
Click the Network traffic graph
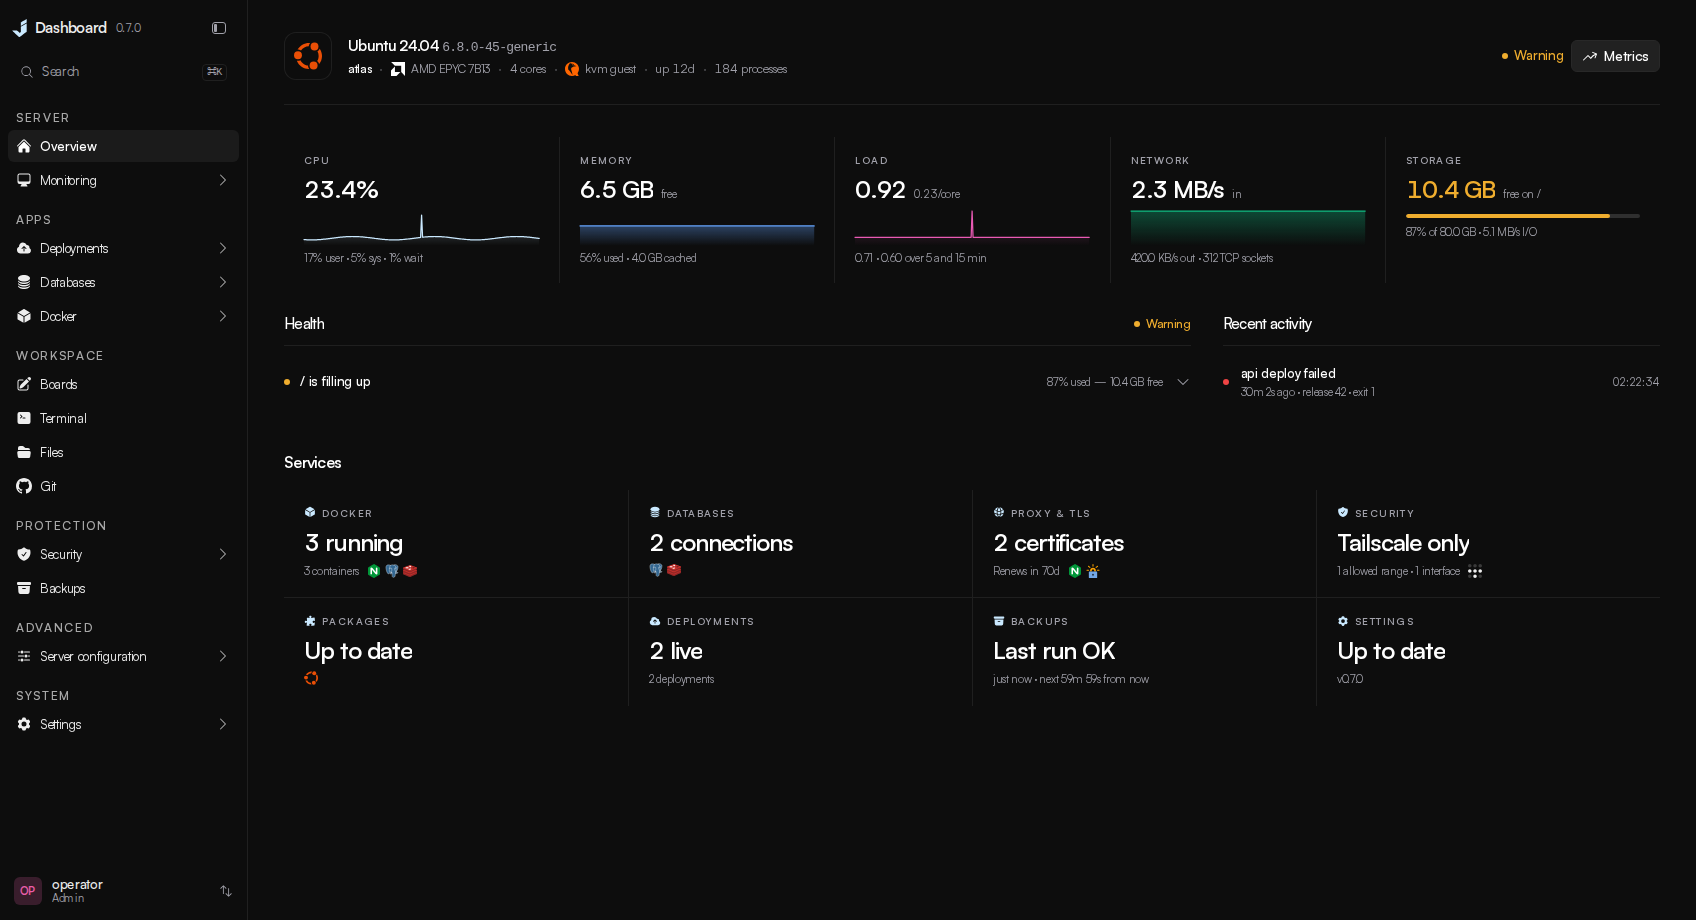point(1247,227)
